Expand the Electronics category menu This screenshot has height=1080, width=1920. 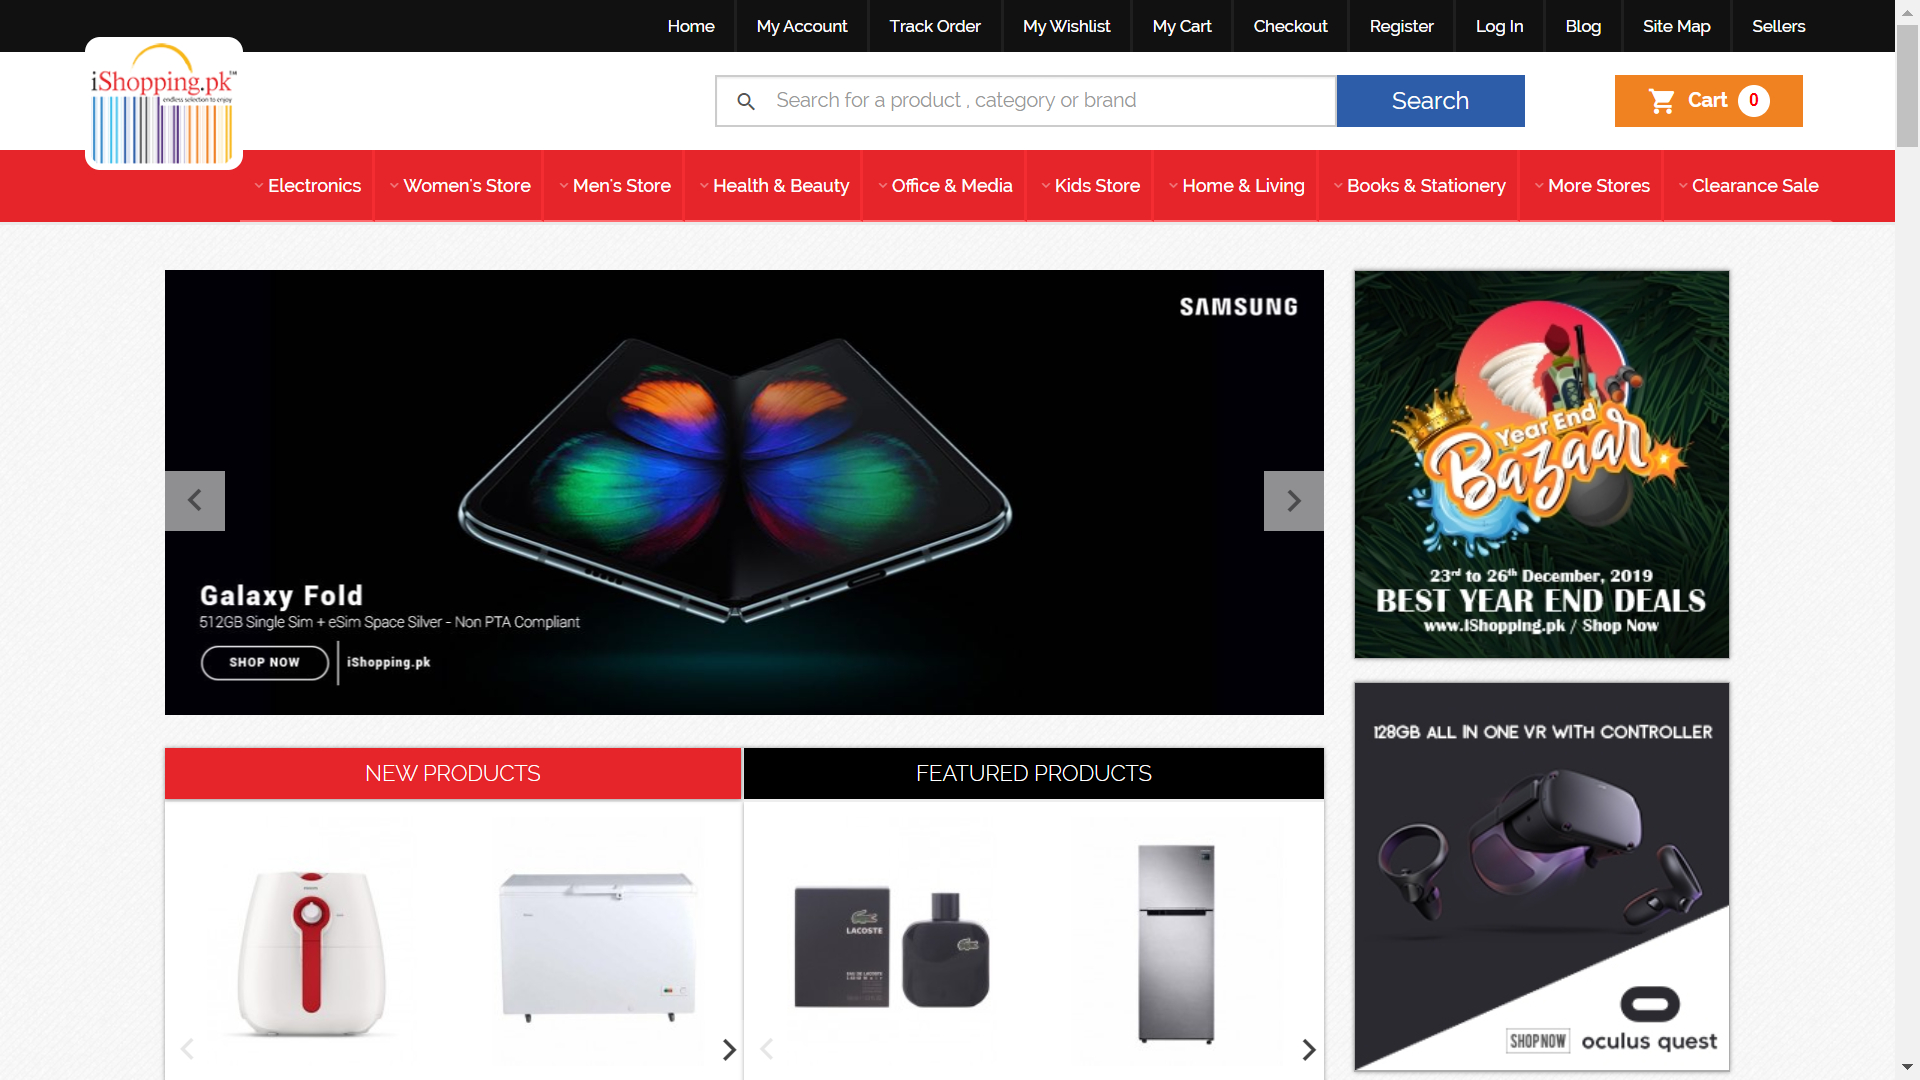[307, 186]
